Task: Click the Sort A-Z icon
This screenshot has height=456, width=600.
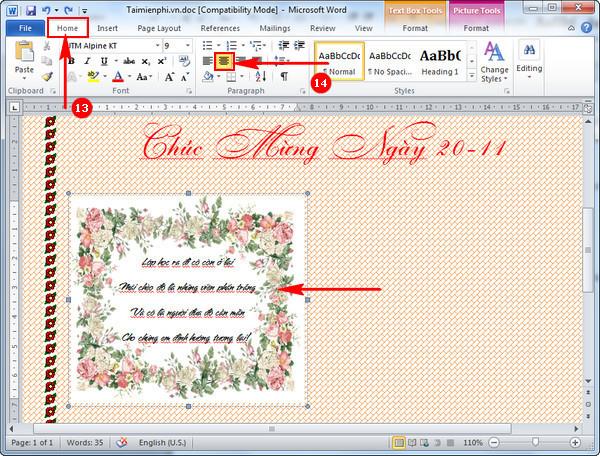Action: tap(261, 76)
